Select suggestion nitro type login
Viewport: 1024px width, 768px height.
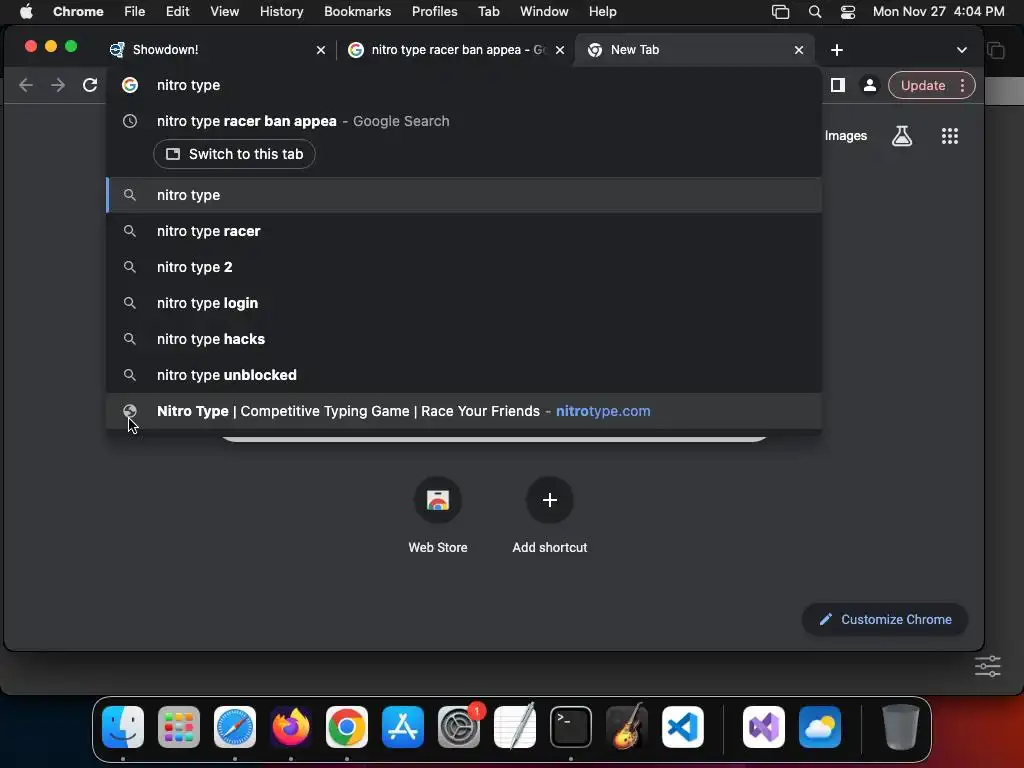pos(464,302)
